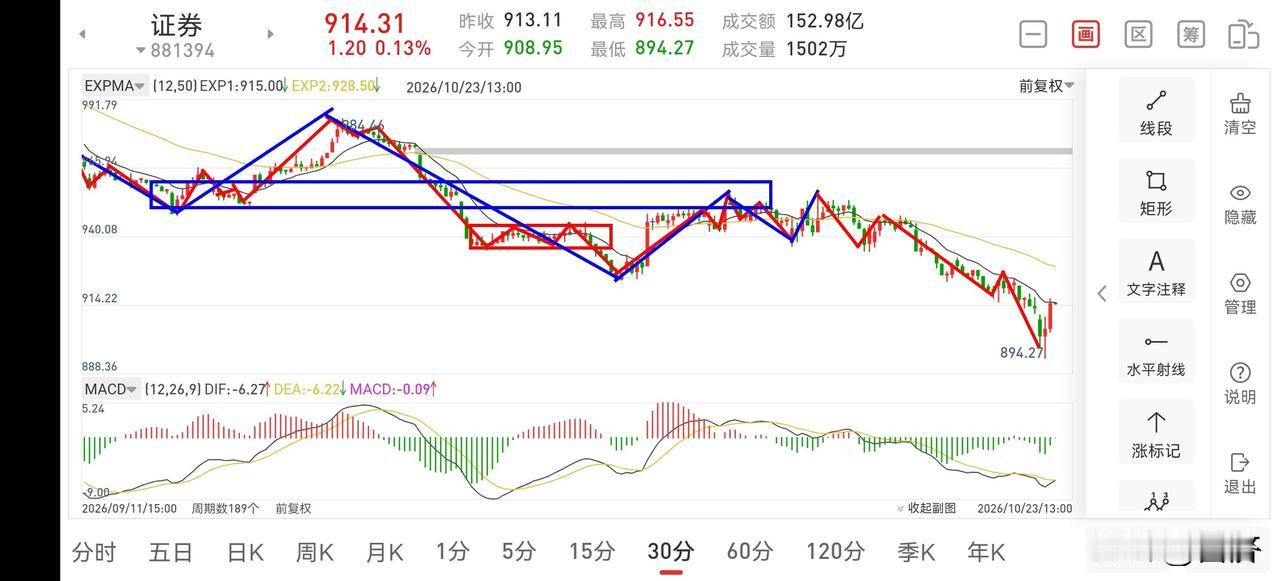Tap the (12,26,9) MACD parameters

(172, 389)
